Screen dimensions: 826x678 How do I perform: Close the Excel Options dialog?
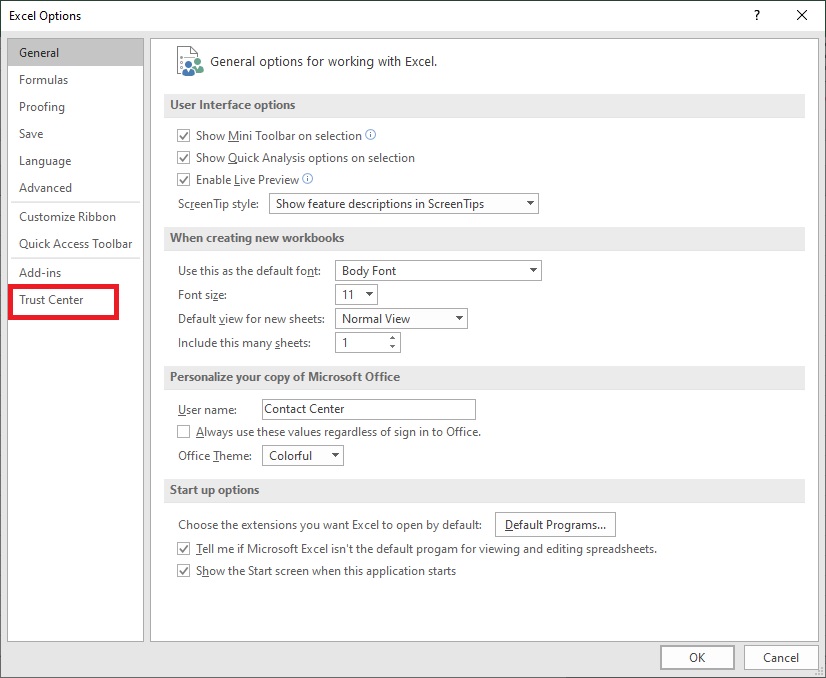click(x=802, y=15)
